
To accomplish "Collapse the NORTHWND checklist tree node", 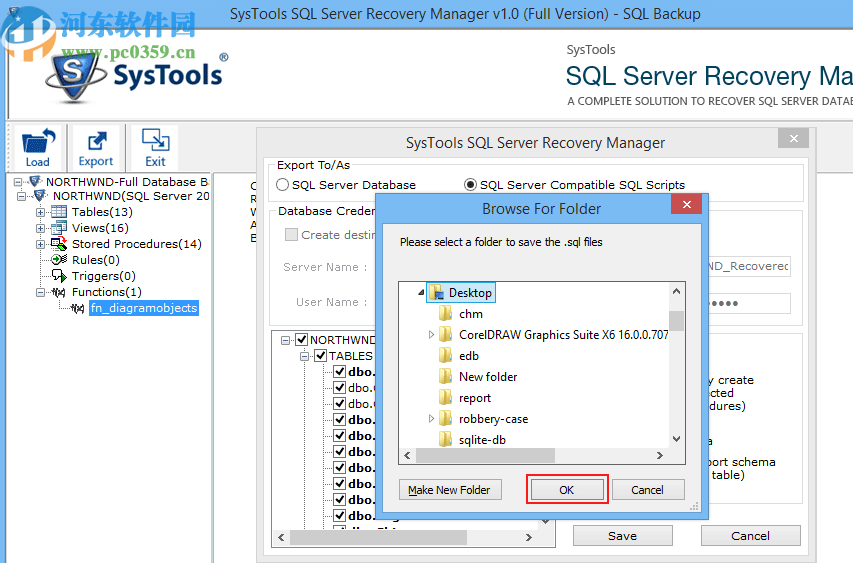I will 286,341.
